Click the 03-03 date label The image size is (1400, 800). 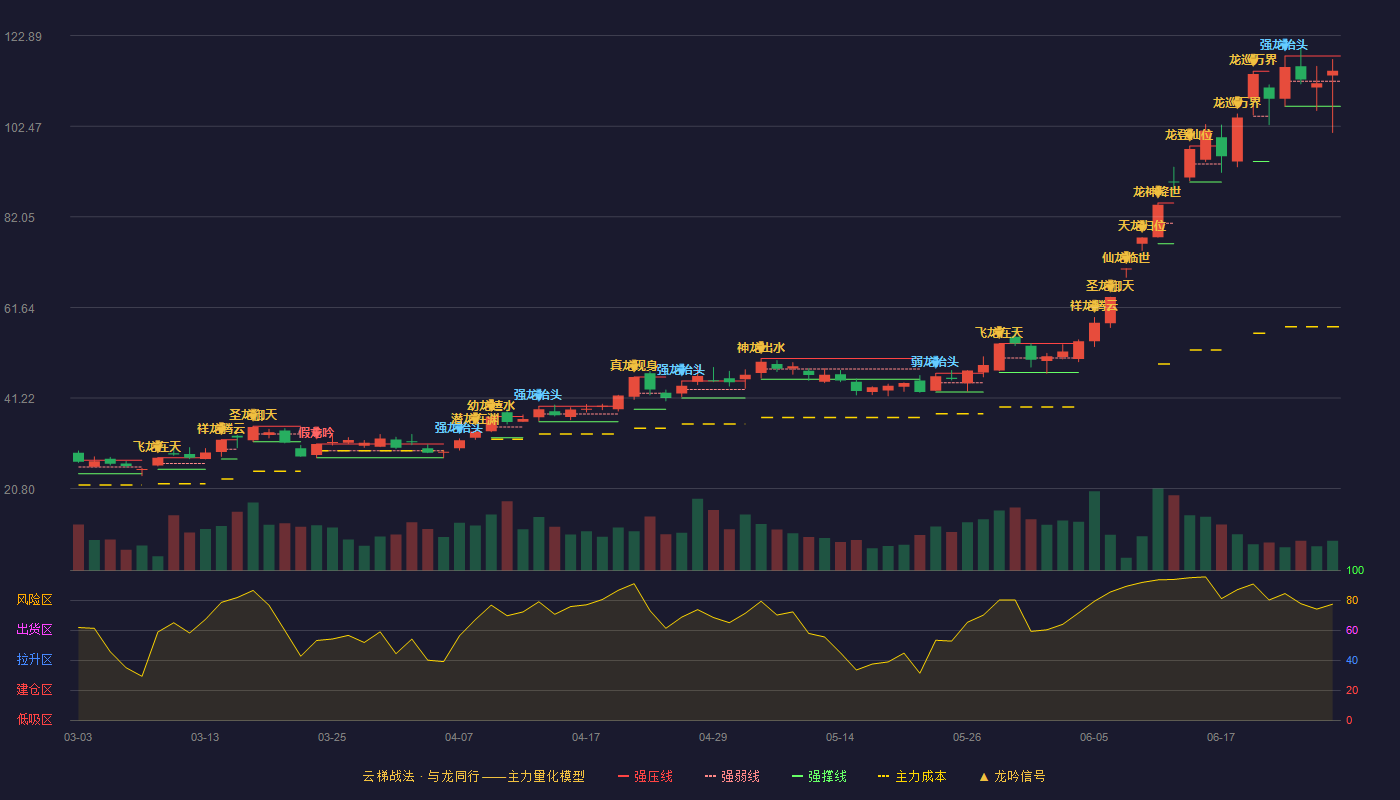click(78, 737)
